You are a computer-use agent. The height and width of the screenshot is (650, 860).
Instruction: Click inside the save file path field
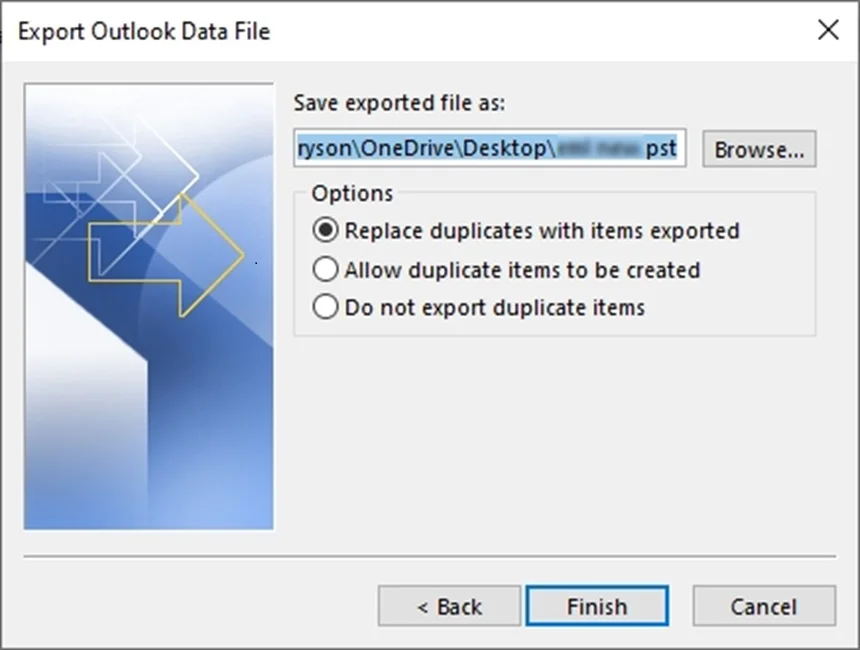[490, 148]
